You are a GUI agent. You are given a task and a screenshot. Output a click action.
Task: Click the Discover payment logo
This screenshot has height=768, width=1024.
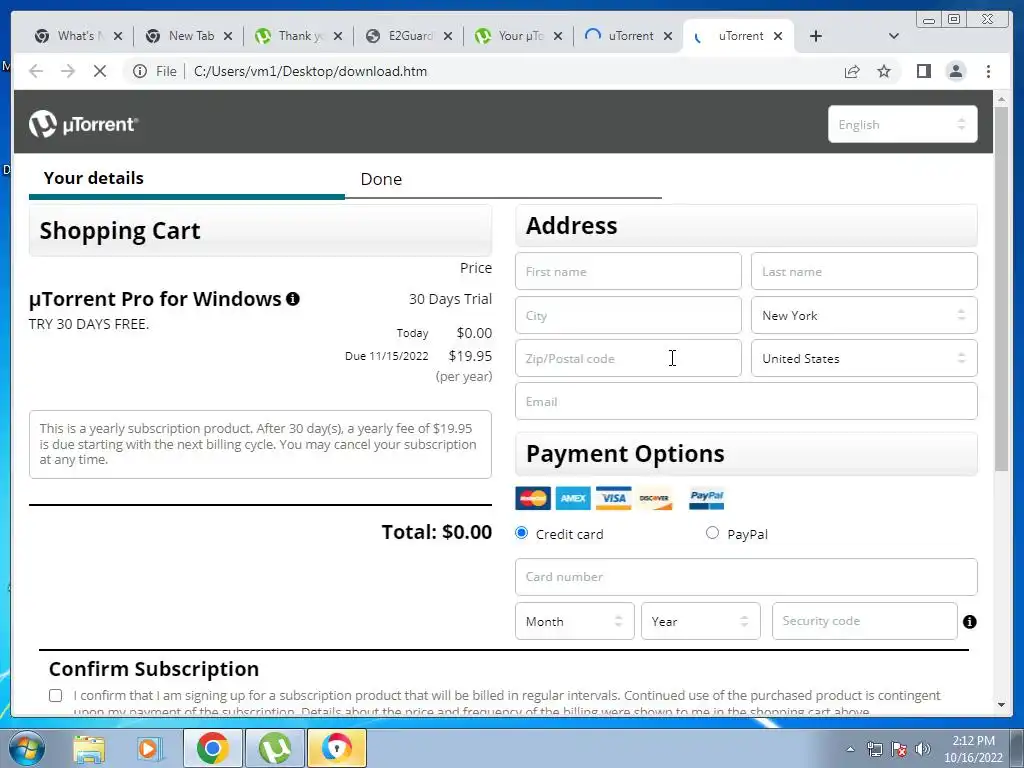[654, 498]
